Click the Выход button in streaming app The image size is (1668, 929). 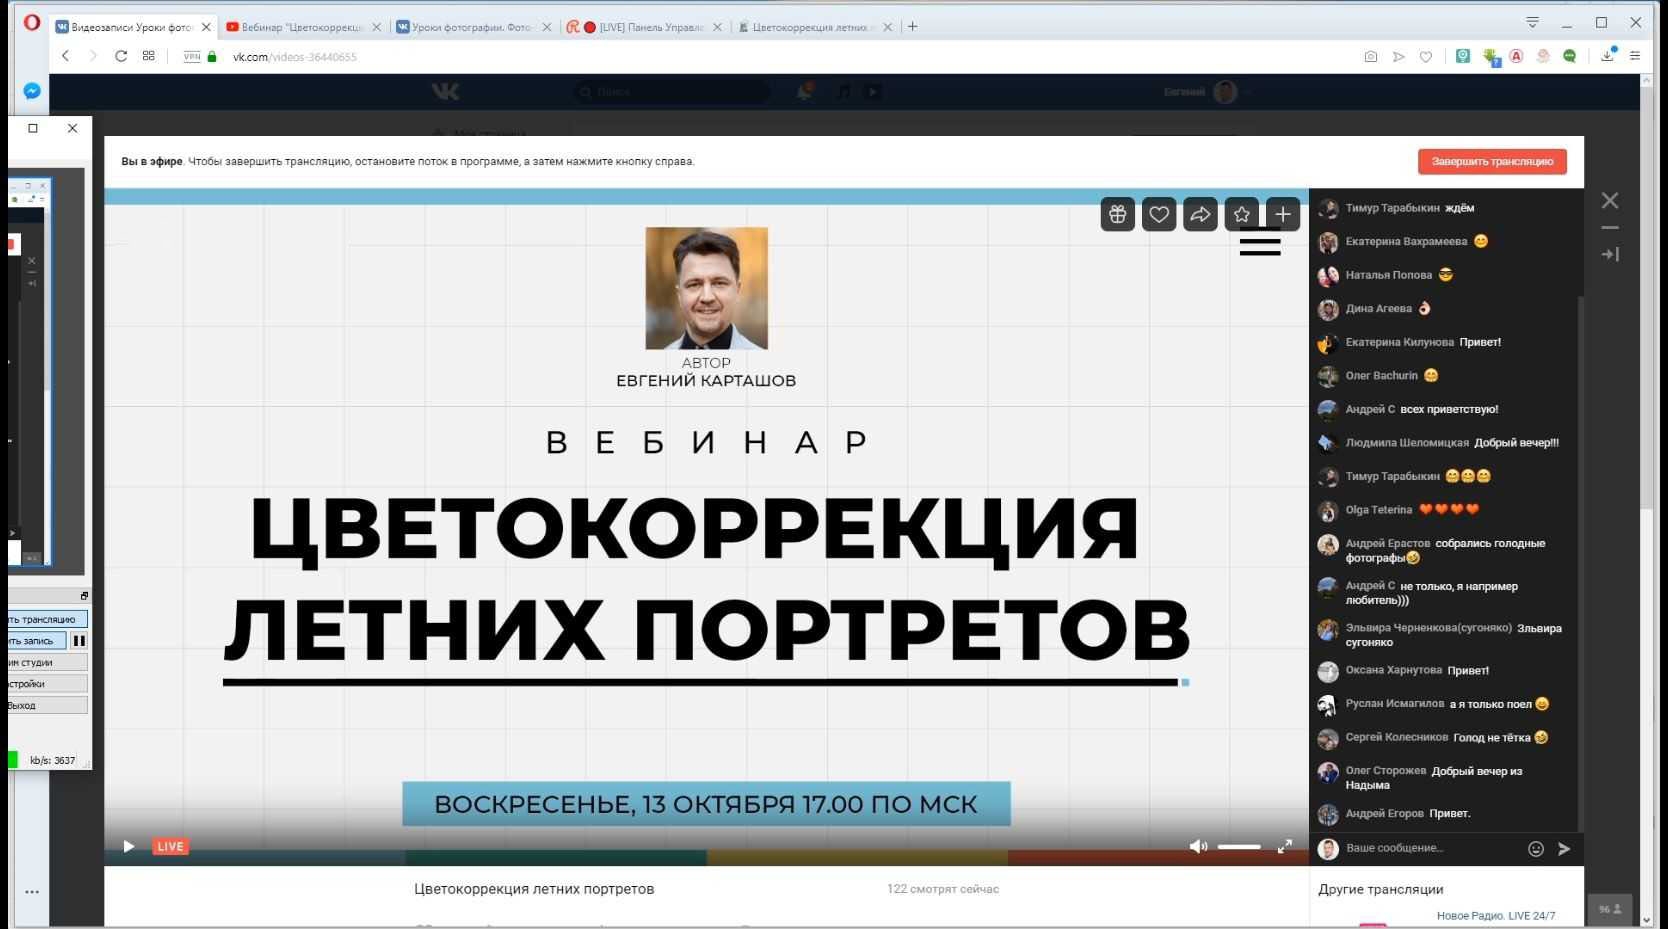(x=48, y=705)
